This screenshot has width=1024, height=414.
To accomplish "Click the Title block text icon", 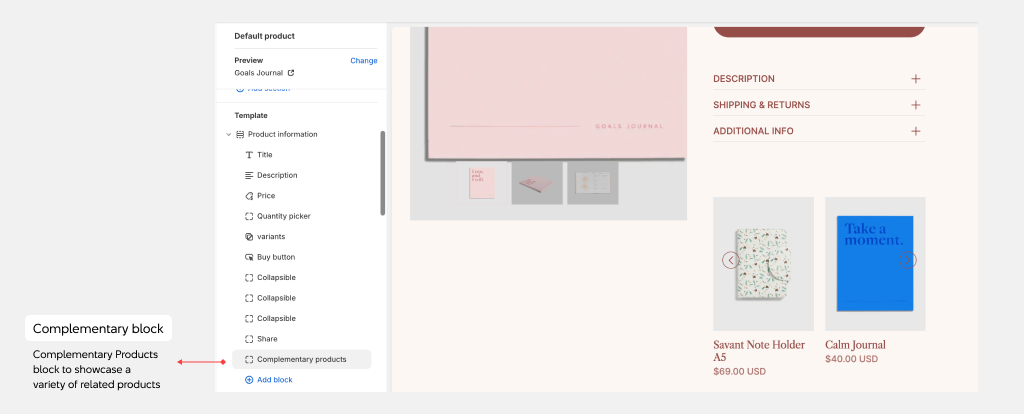I will coord(249,155).
